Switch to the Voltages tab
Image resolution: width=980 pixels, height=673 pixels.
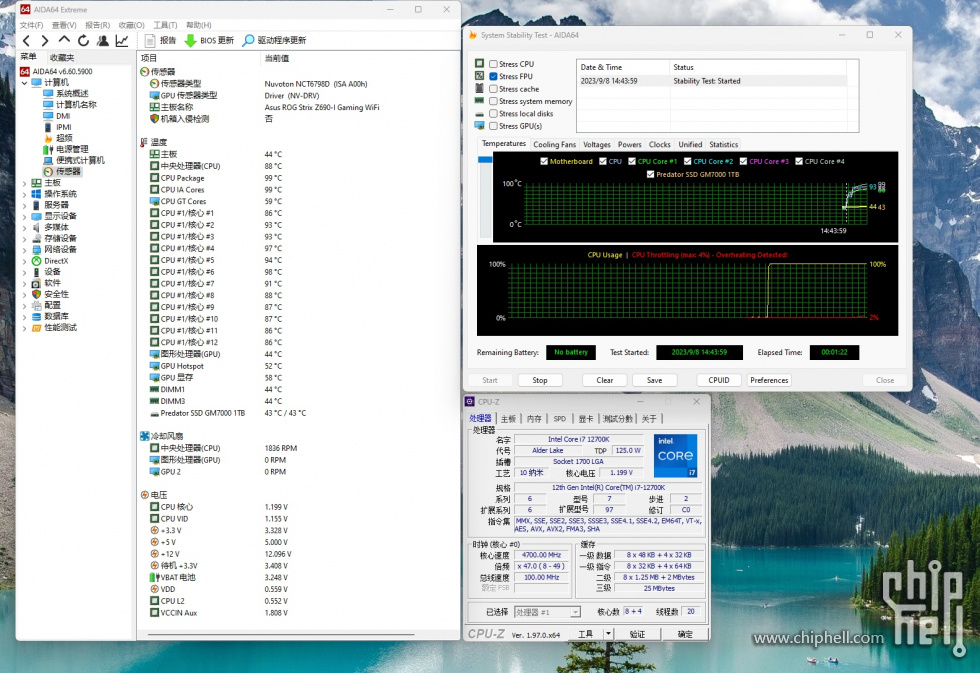point(597,144)
